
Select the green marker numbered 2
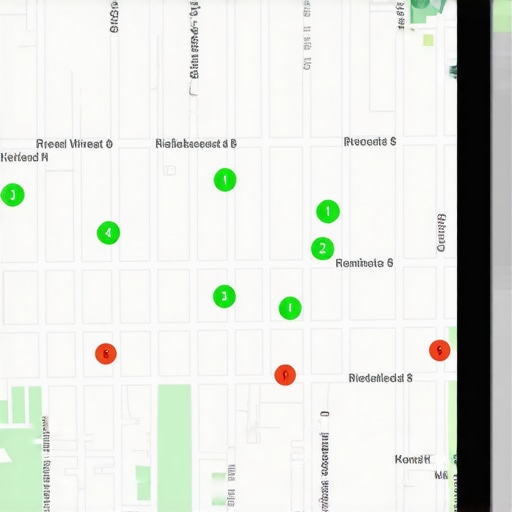[x=323, y=249]
